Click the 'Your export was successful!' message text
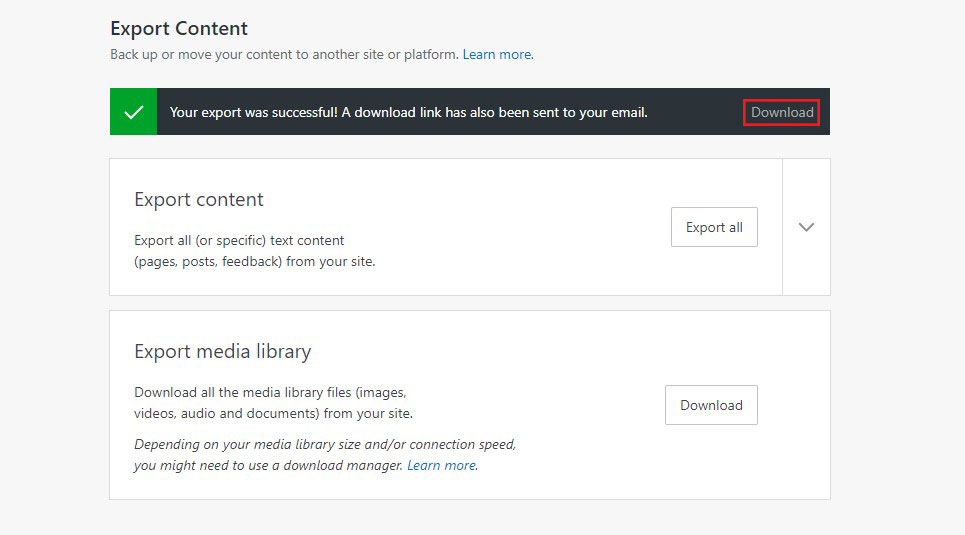The image size is (965, 535). [254, 112]
